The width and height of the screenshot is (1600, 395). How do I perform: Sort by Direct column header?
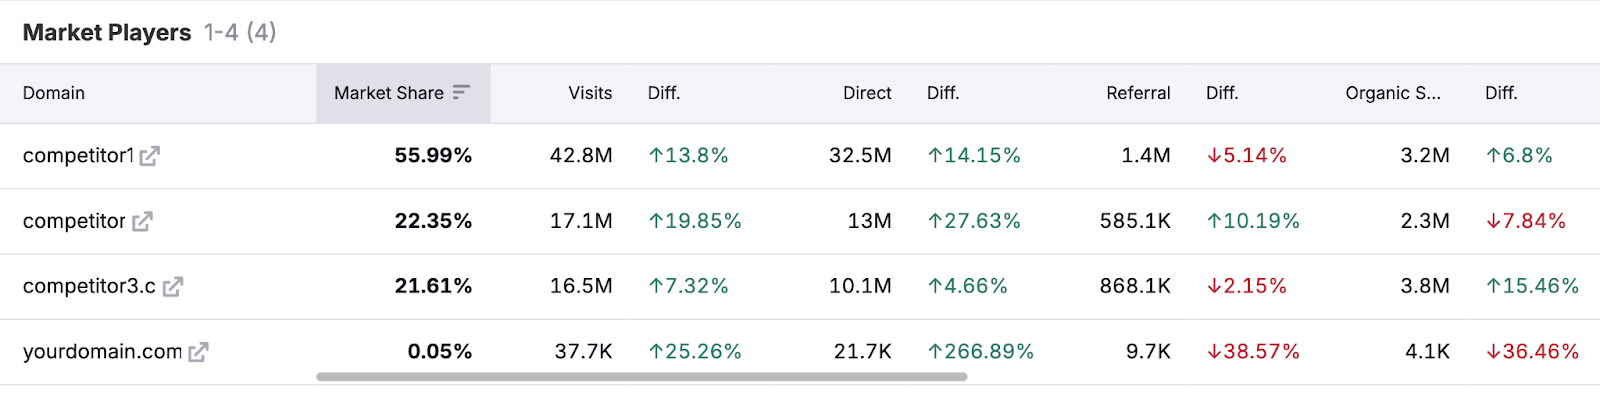click(867, 93)
